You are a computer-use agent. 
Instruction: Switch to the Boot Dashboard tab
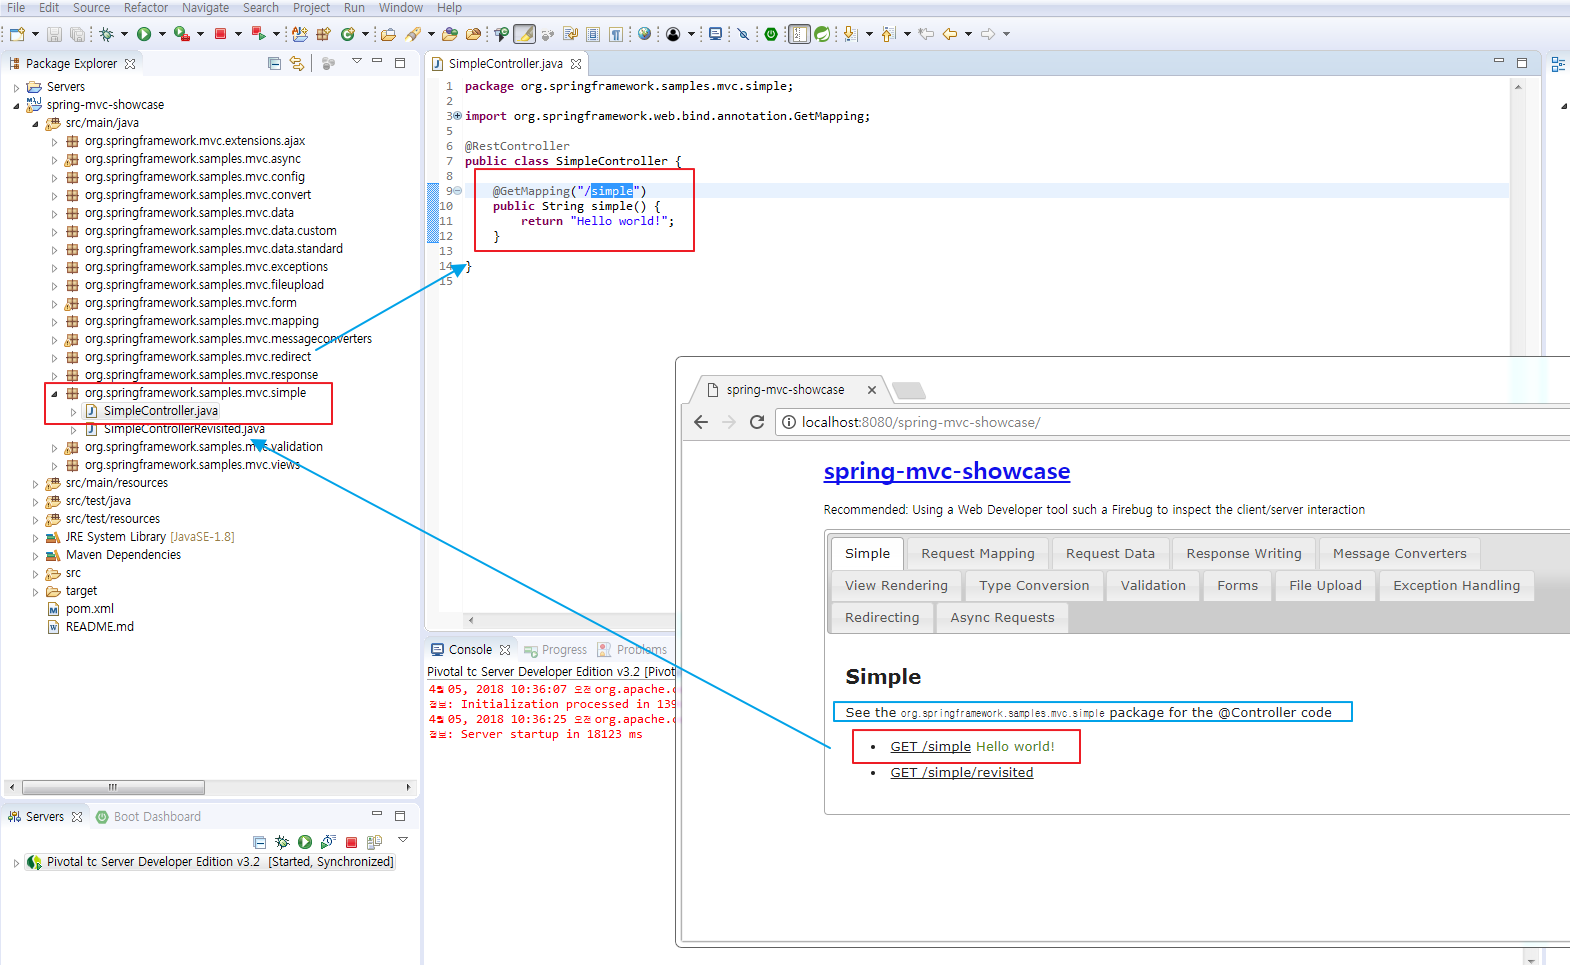(x=148, y=816)
